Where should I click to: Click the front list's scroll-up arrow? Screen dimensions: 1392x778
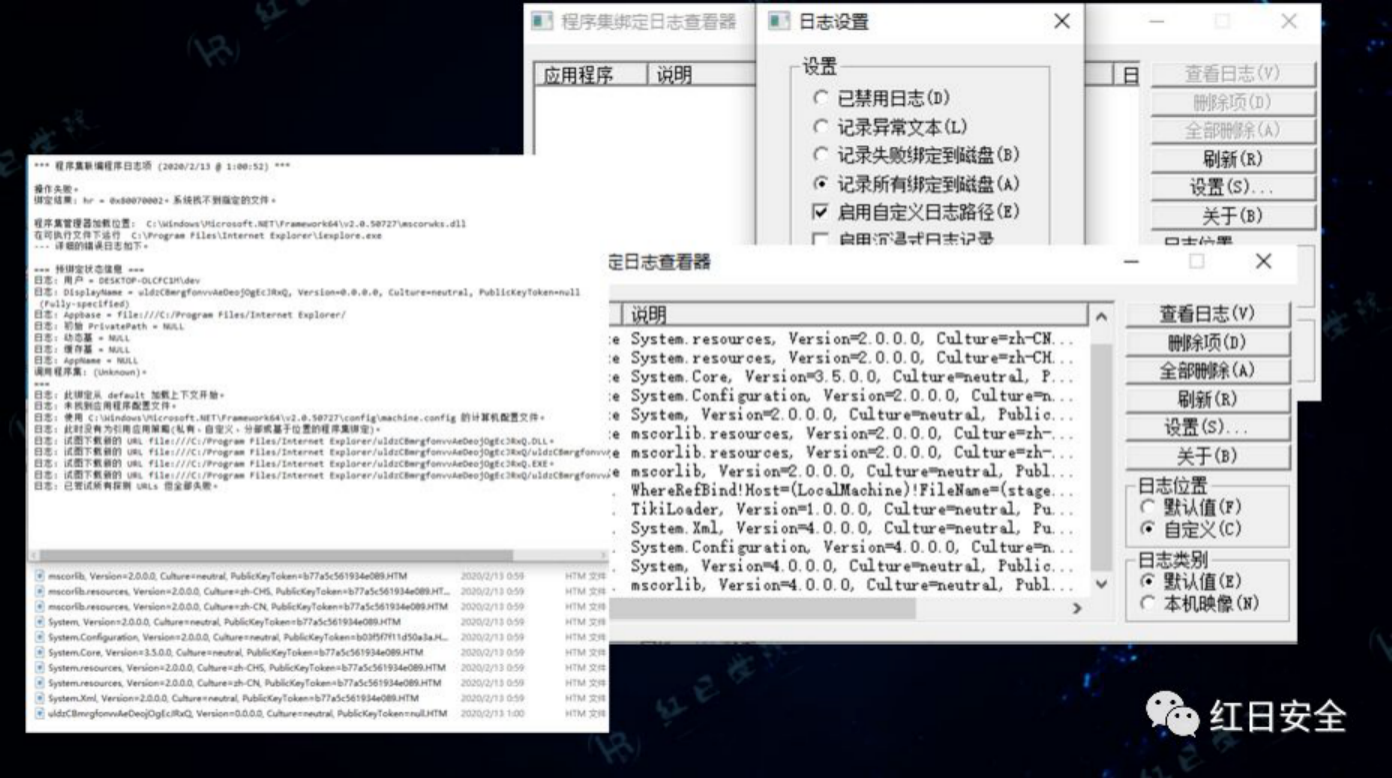(1101, 317)
